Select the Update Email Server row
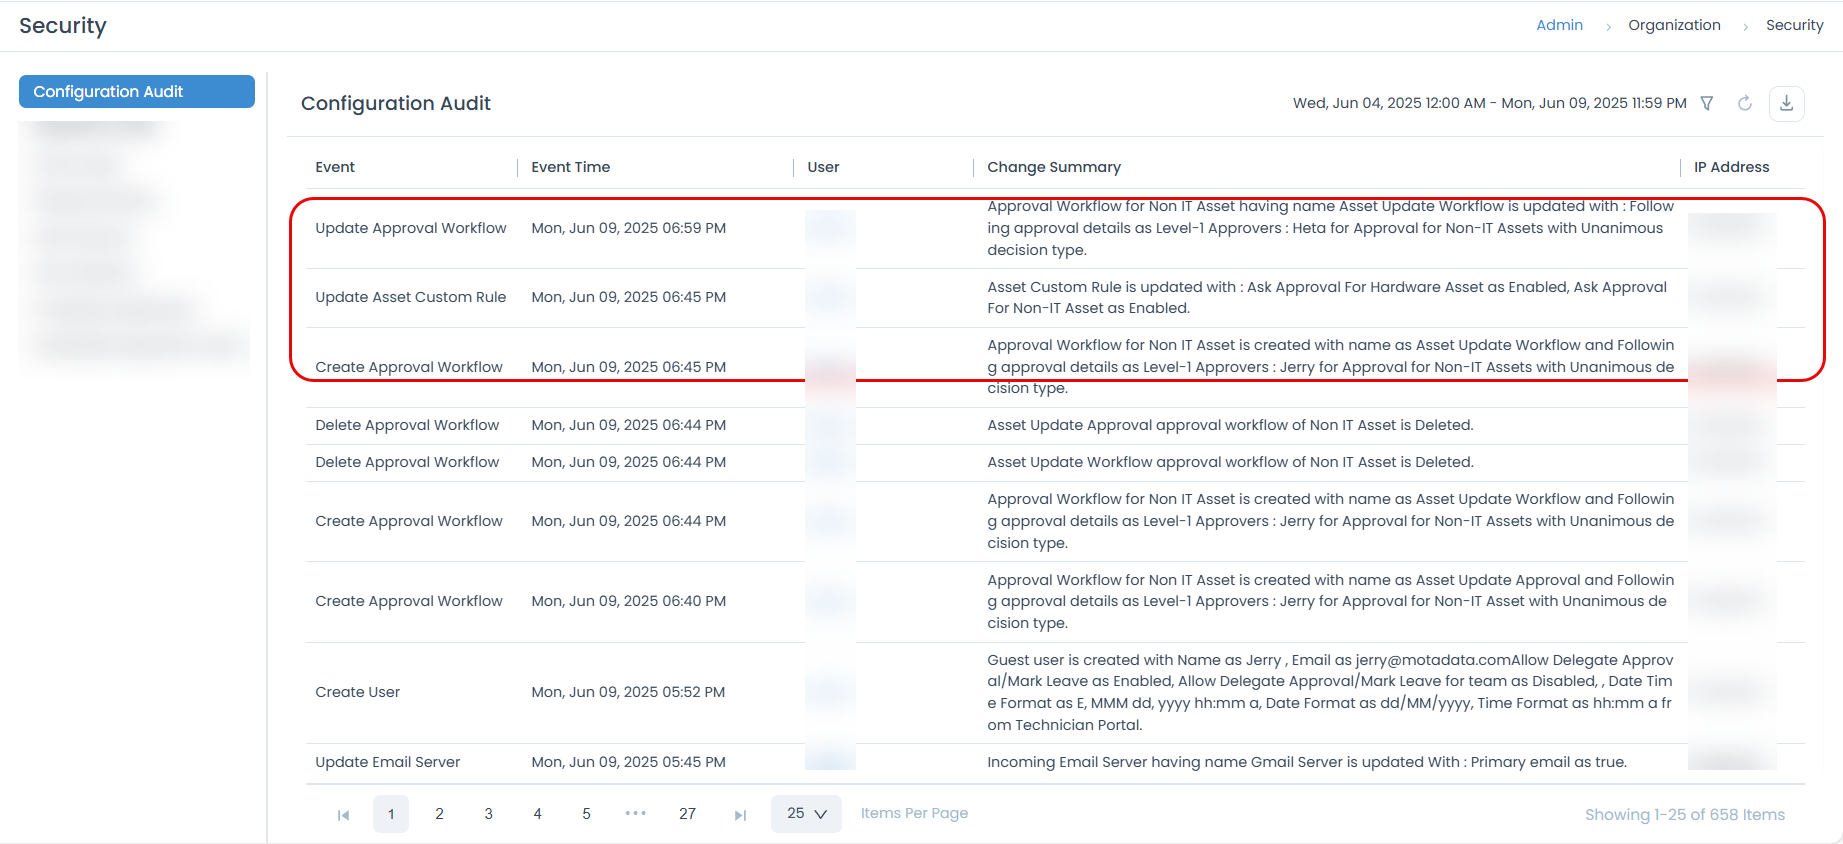This screenshot has height=844, width=1843. (x=387, y=762)
